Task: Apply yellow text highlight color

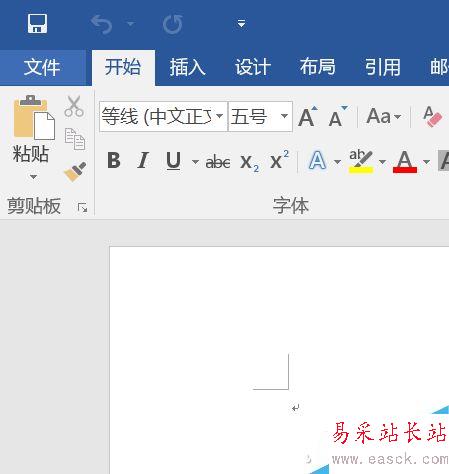Action: pyautogui.click(x=361, y=161)
